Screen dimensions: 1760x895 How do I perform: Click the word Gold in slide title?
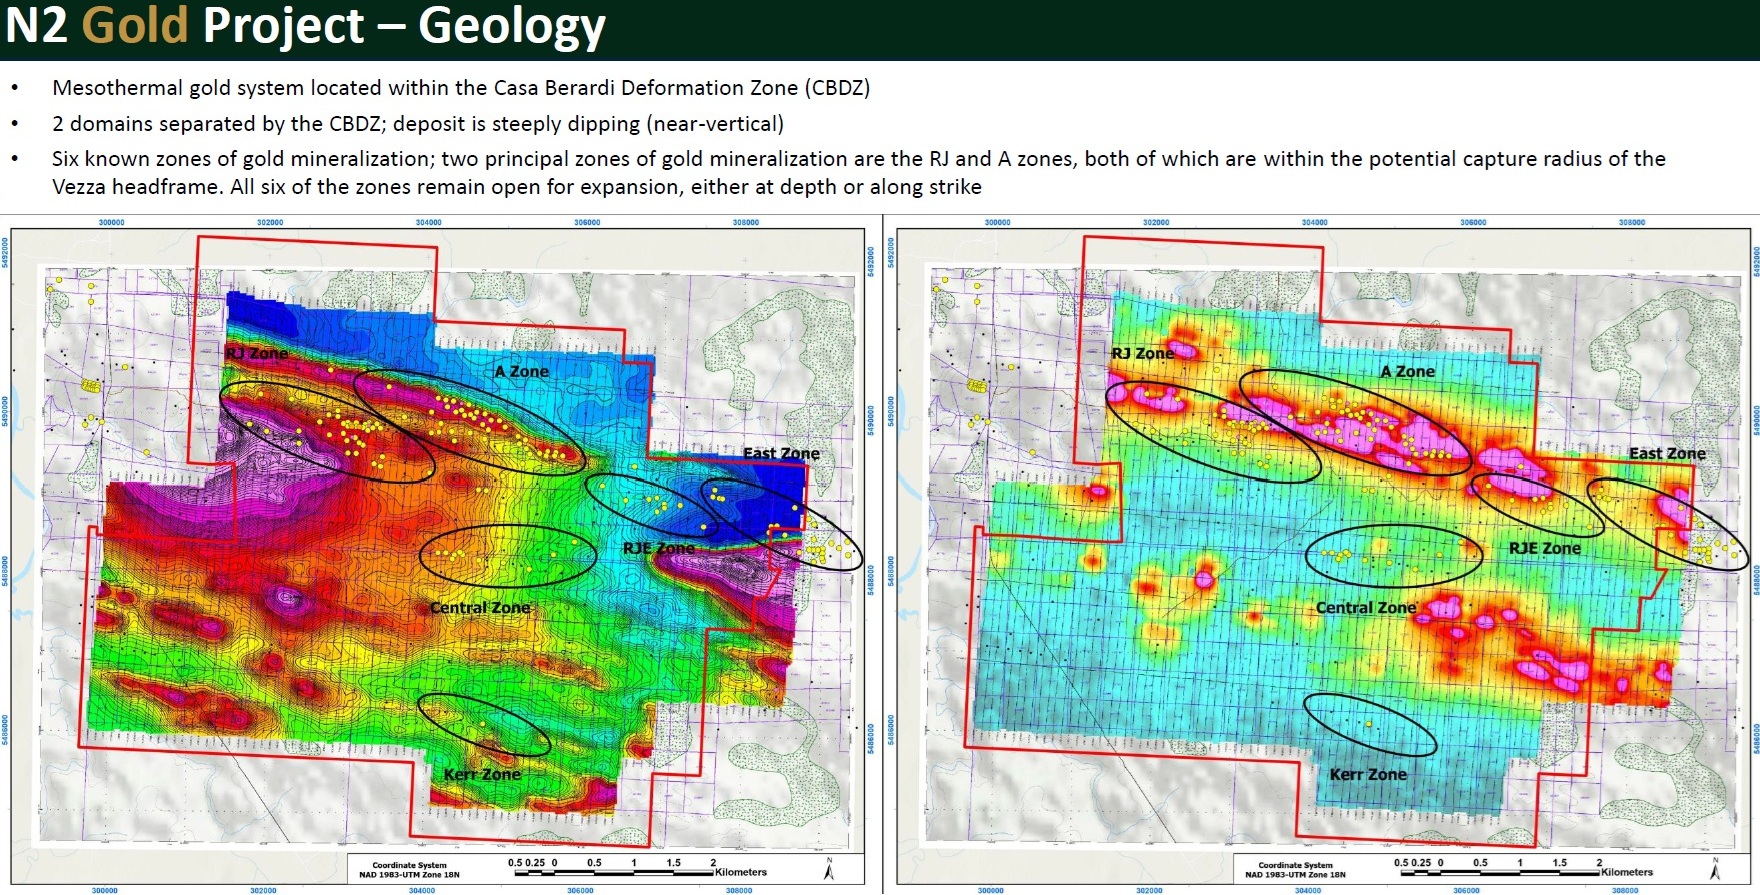[135, 25]
